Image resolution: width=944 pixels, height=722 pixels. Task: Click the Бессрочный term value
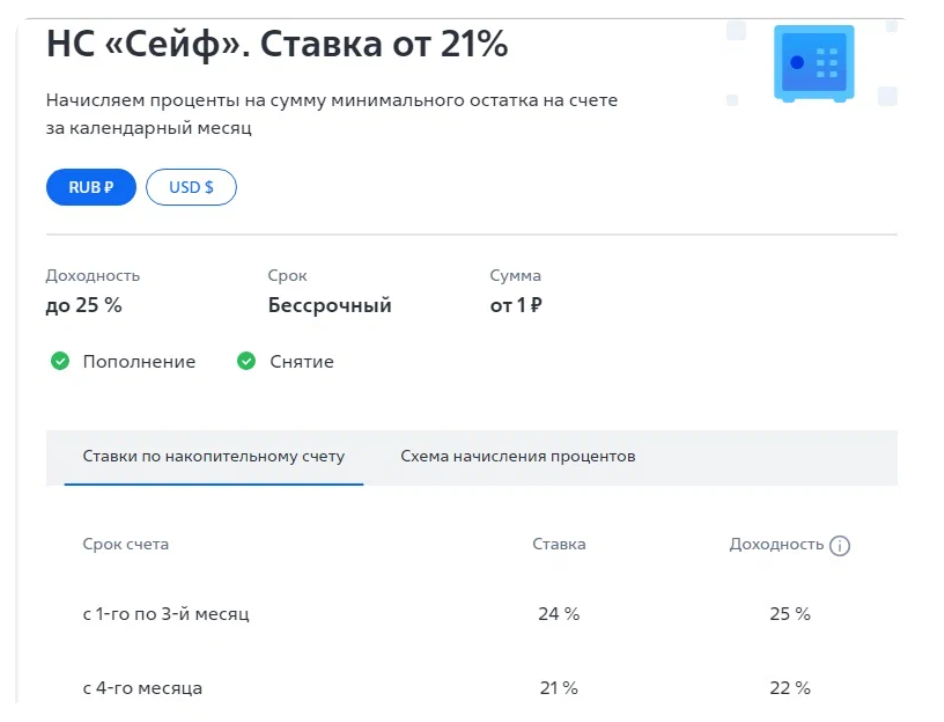330,305
